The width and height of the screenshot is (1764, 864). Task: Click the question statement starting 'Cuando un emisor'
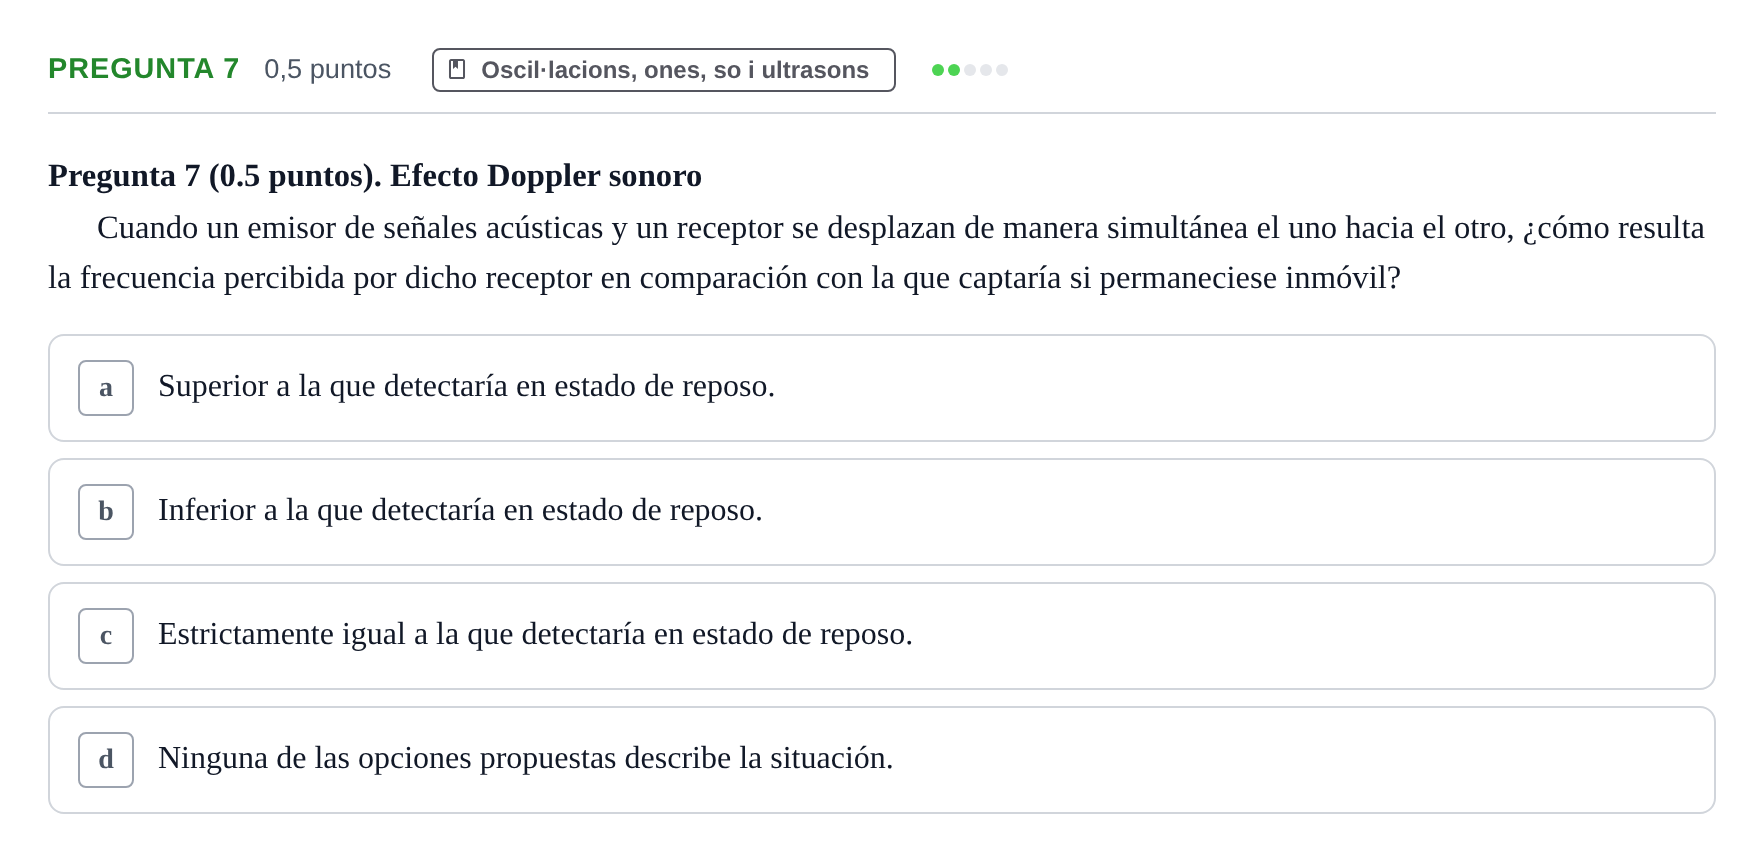click(x=876, y=253)
